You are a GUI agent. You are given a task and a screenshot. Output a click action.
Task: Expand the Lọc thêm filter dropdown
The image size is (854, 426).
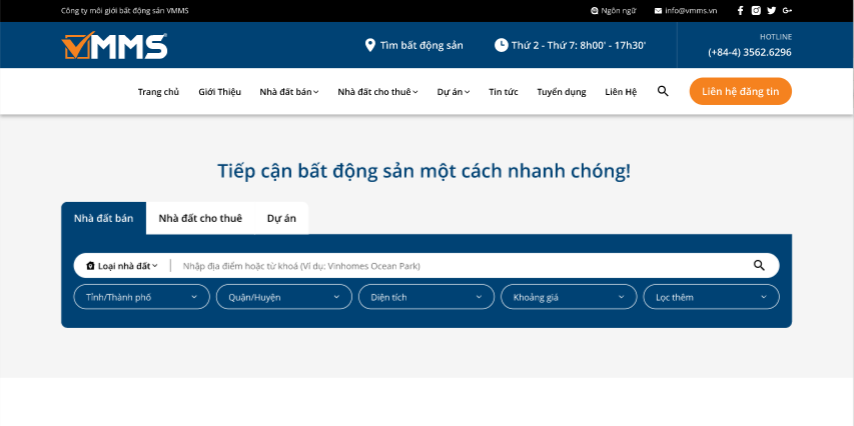(711, 297)
